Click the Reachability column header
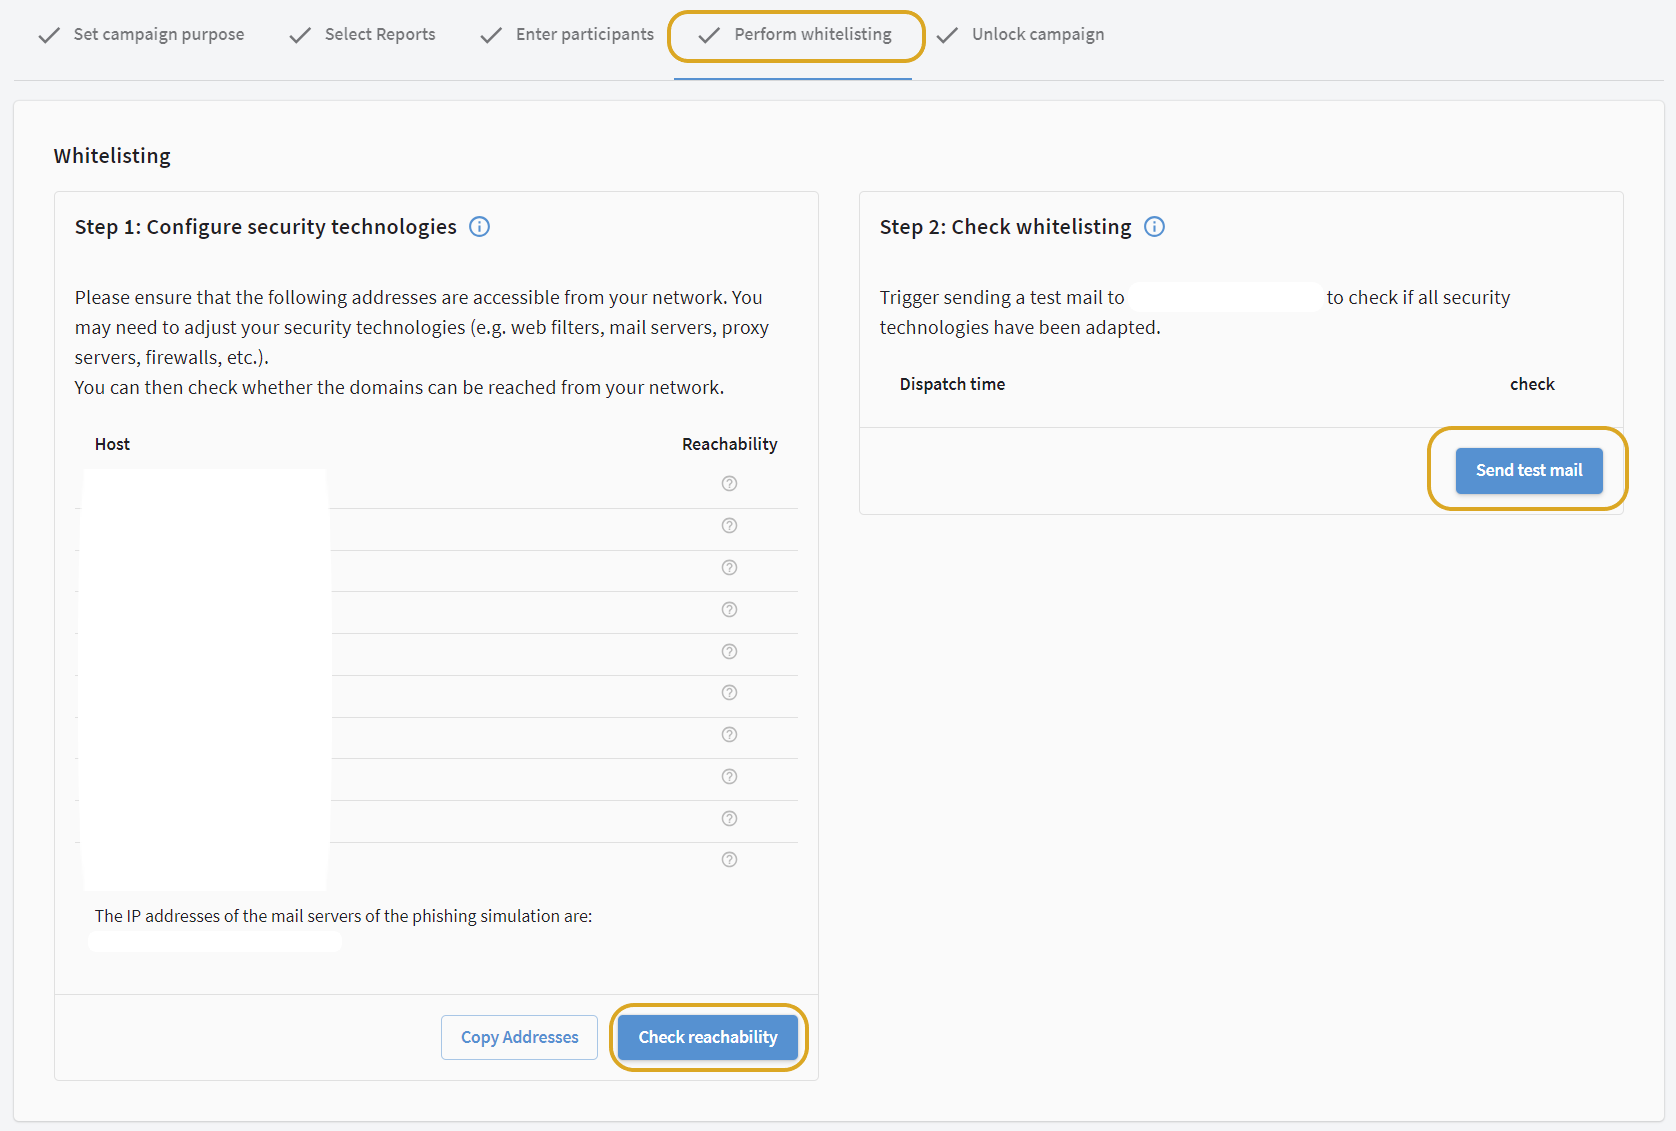 [x=729, y=444]
